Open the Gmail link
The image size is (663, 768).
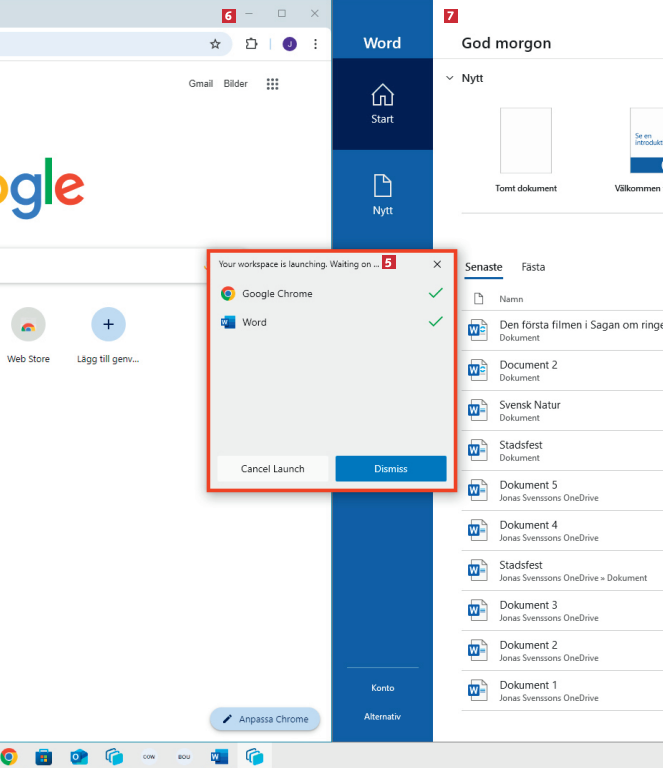click(200, 84)
